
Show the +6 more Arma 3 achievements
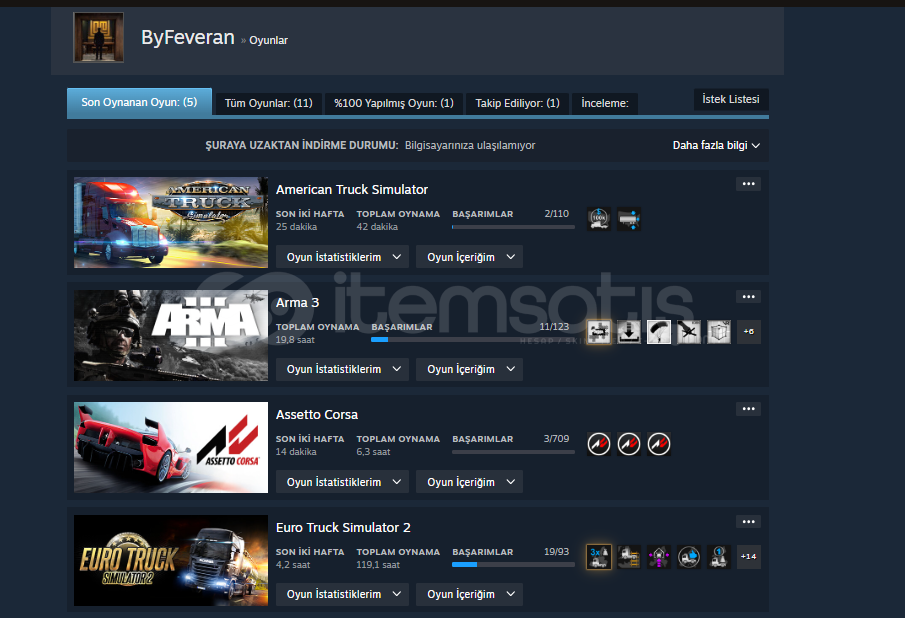(749, 332)
